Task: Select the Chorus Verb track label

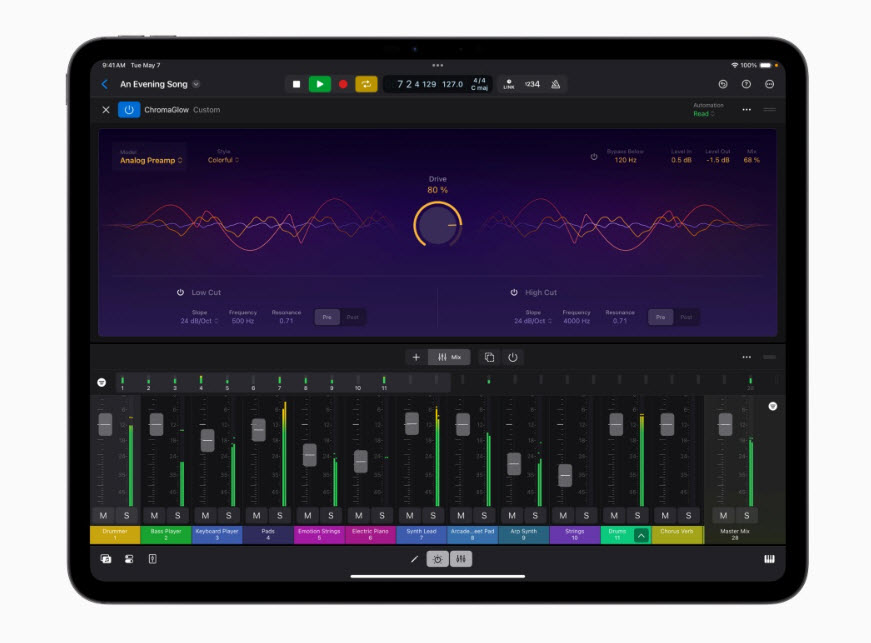Action: [x=677, y=535]
